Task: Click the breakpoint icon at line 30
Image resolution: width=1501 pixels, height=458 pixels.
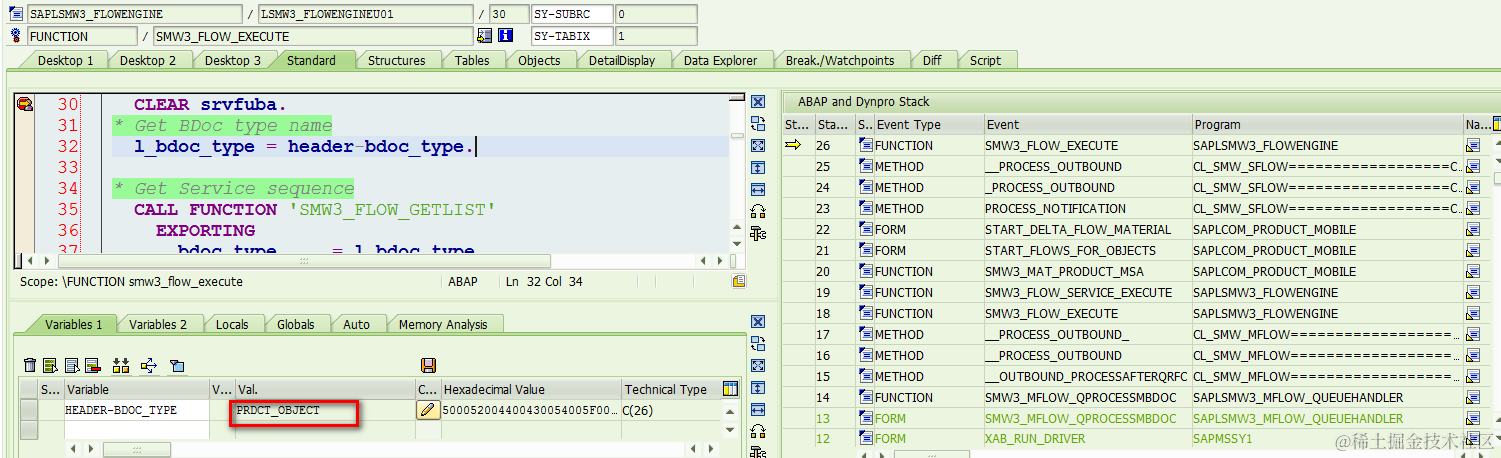Action: click(x=25, y=104)
